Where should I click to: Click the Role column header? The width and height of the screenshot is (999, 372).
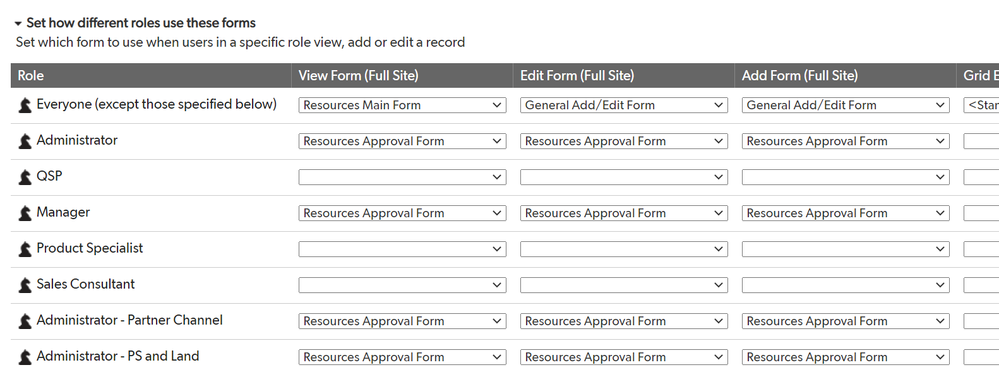coord(31,76)
